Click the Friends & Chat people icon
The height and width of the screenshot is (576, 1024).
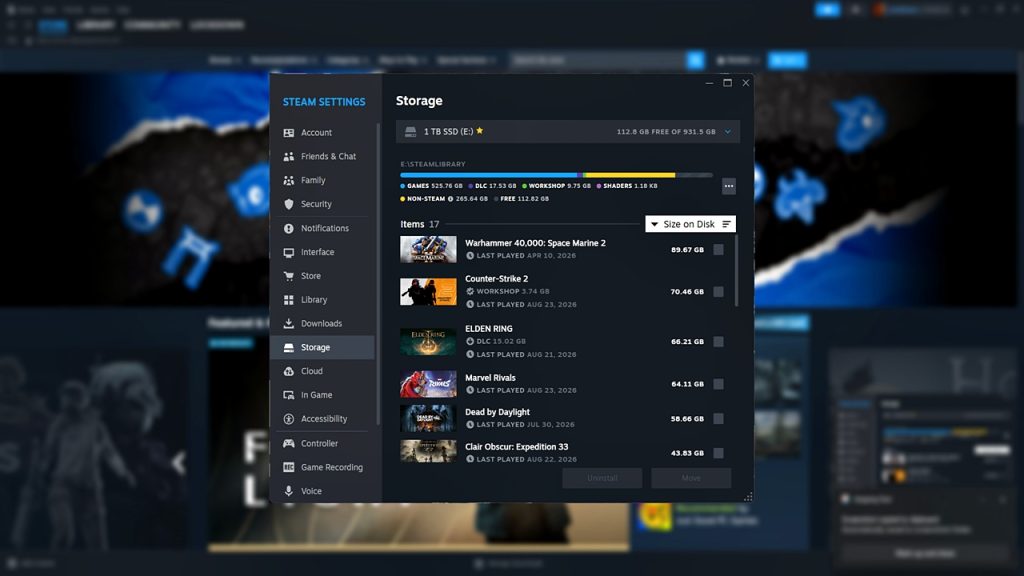[289, 157]
